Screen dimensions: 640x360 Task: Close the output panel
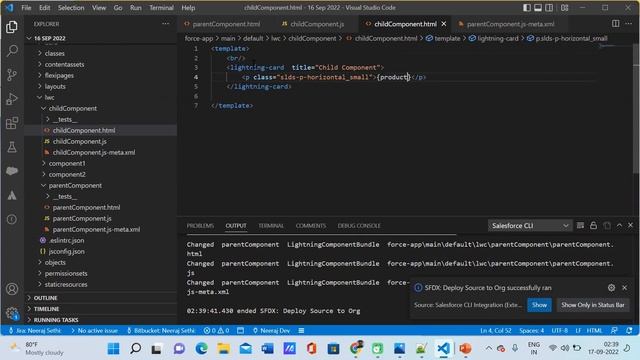click(x=630, y=225)
